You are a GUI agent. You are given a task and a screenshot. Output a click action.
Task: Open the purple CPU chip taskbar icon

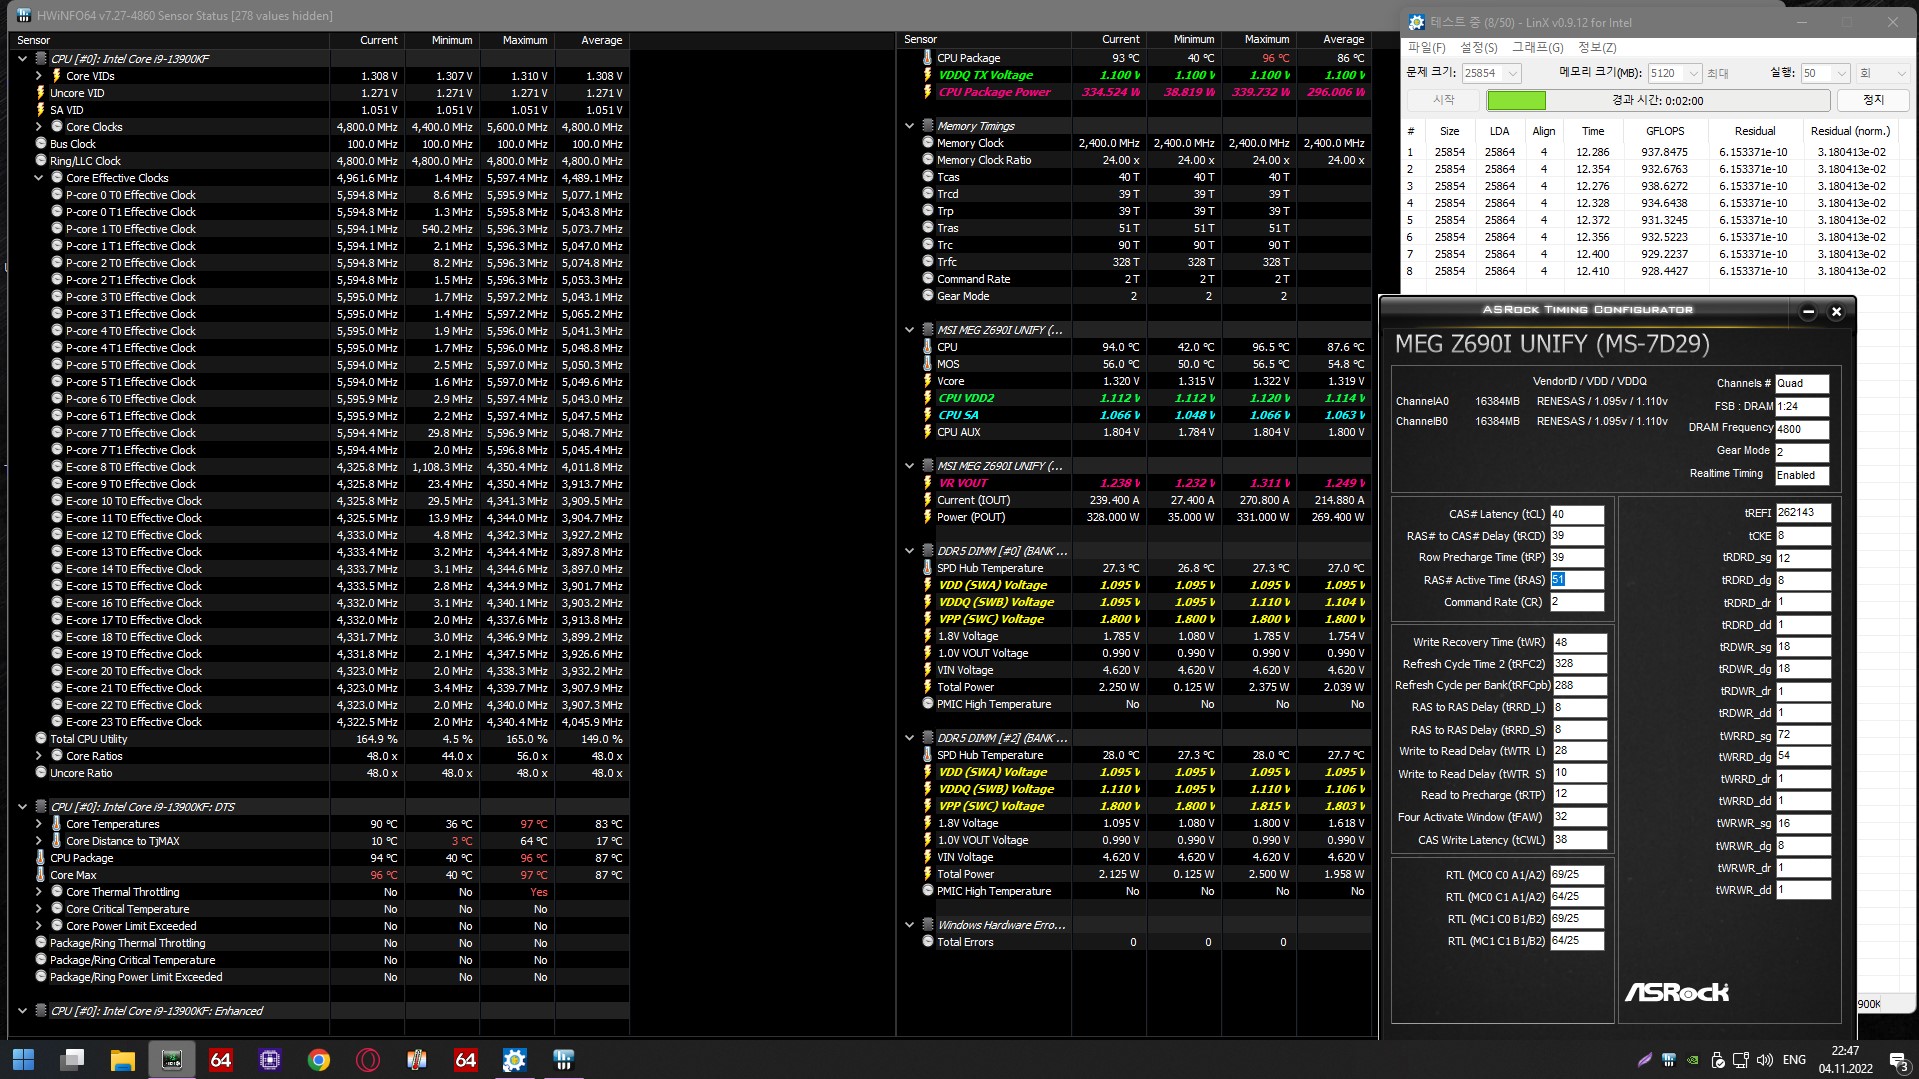pos(270,1059)
